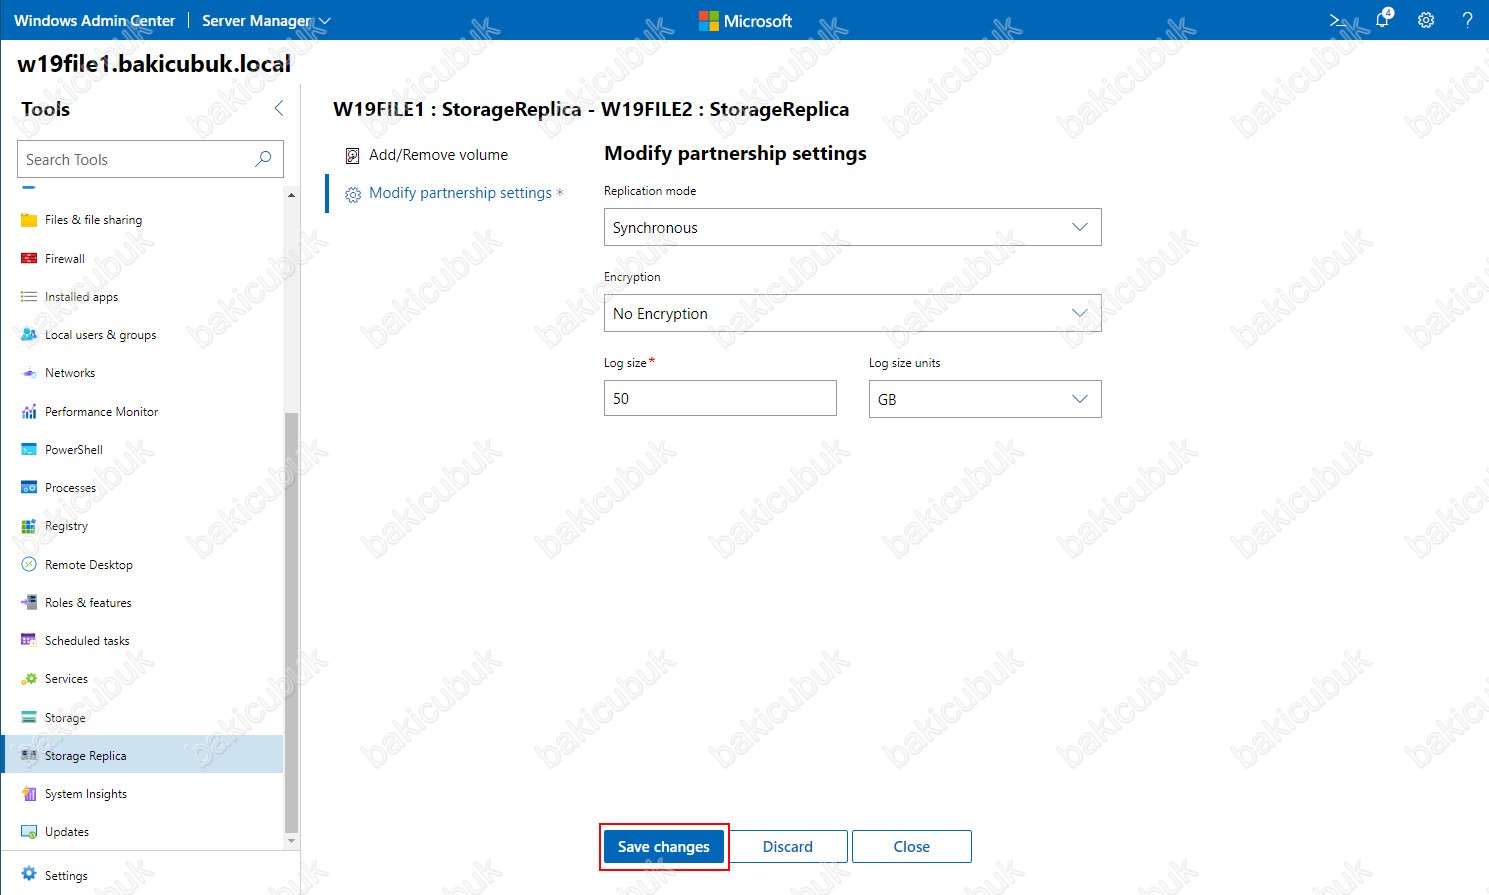The image size is (1489, 895).
Task: Click the Roles & features icon
Action: coord(29,603)
